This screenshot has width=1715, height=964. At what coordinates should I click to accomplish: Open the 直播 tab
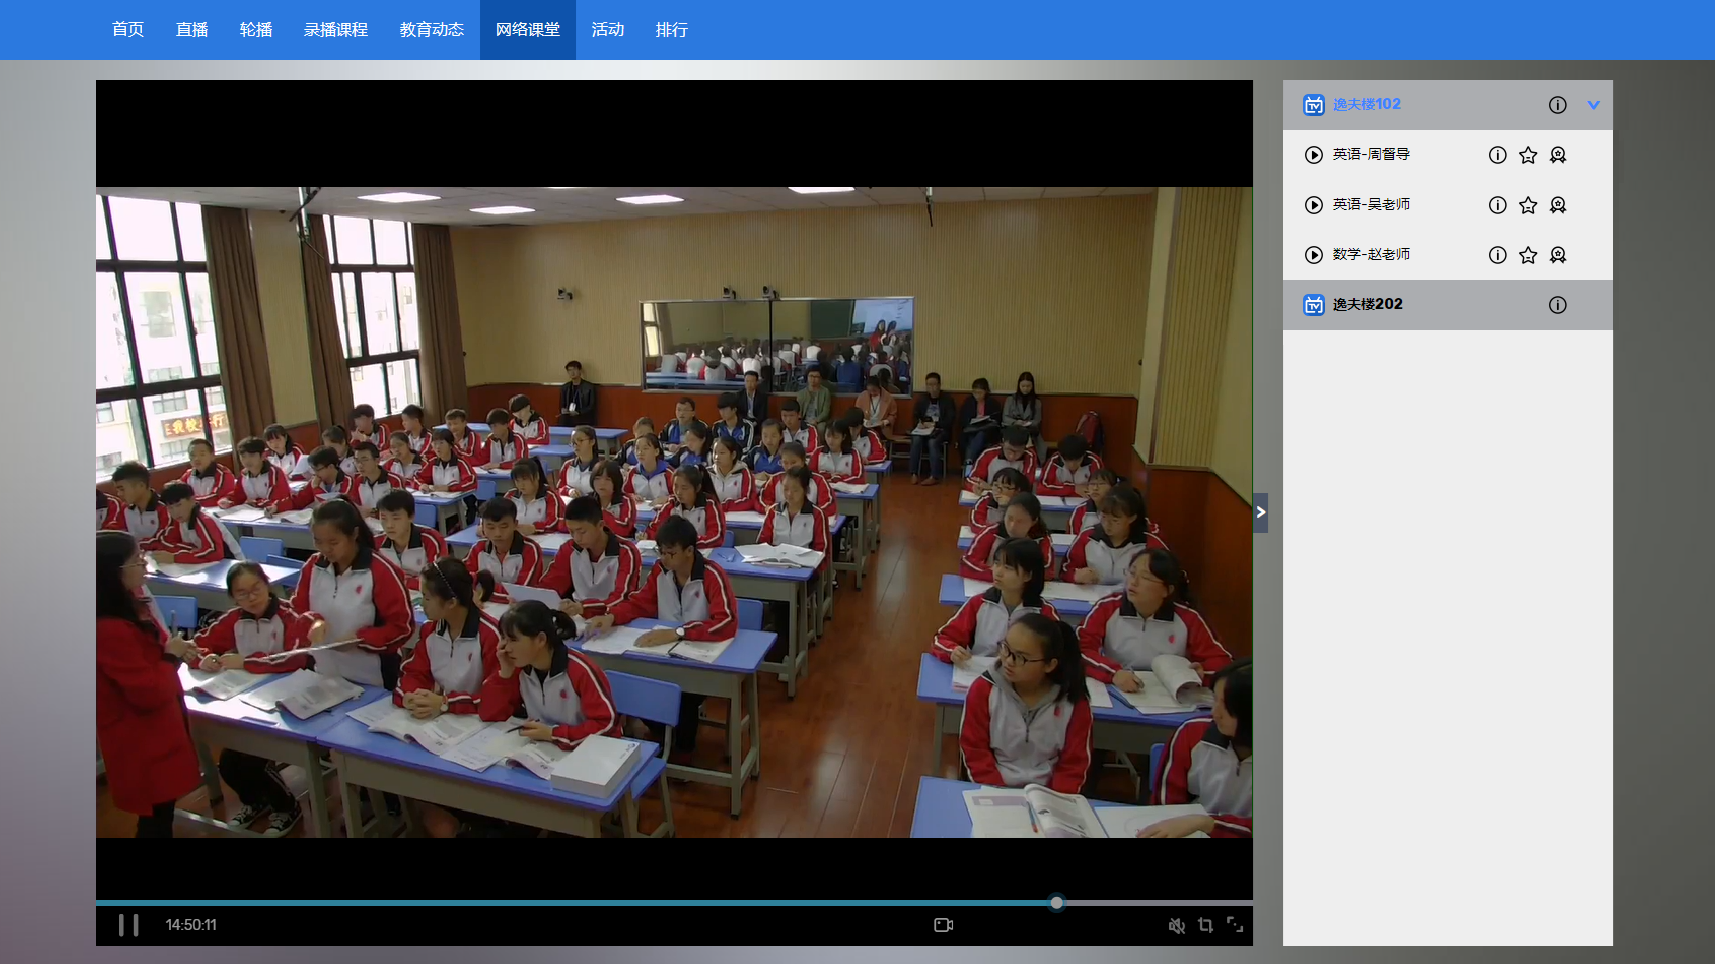pos(192,30)
